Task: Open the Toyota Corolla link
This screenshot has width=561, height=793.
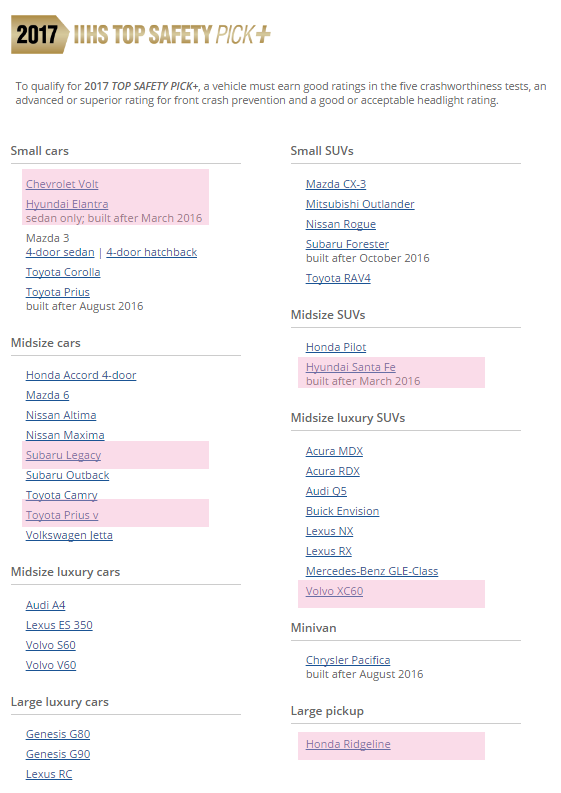Action: point(63,272)
